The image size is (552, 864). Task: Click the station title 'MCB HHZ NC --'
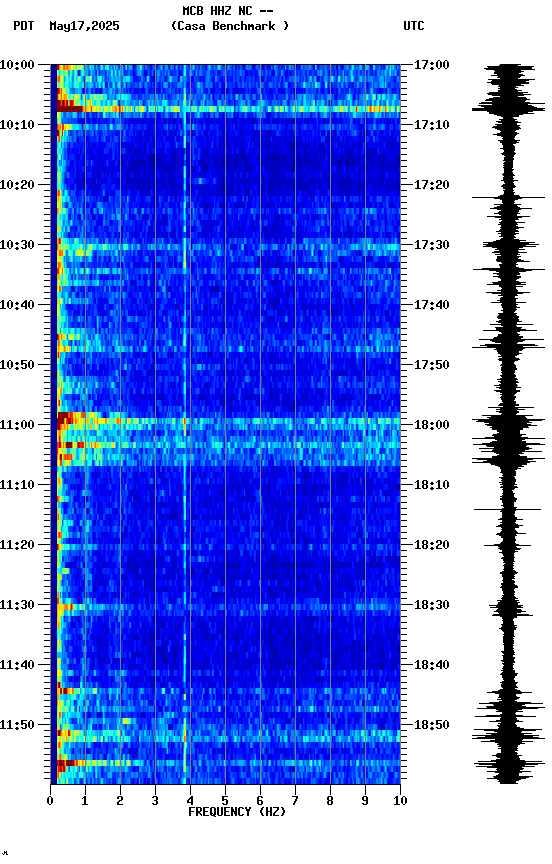tap(228, 11)
